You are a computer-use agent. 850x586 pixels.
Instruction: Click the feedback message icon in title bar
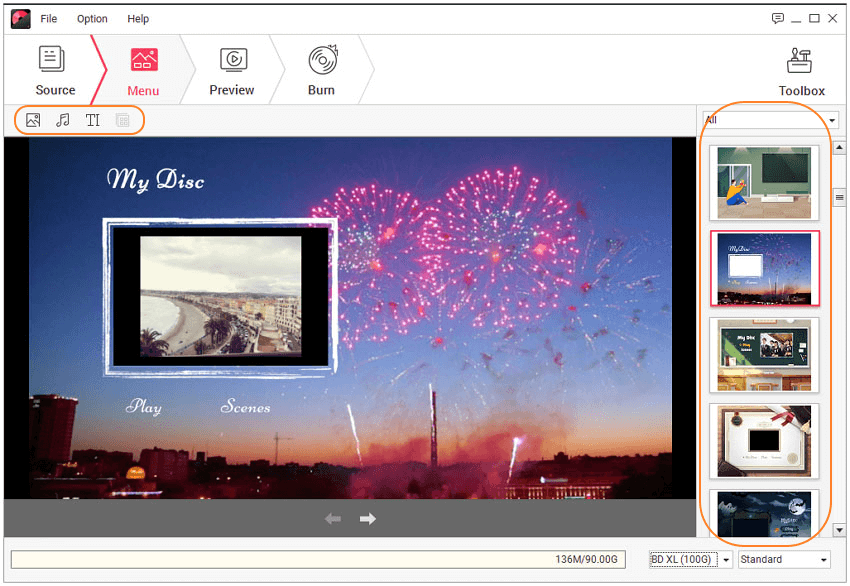778,18
